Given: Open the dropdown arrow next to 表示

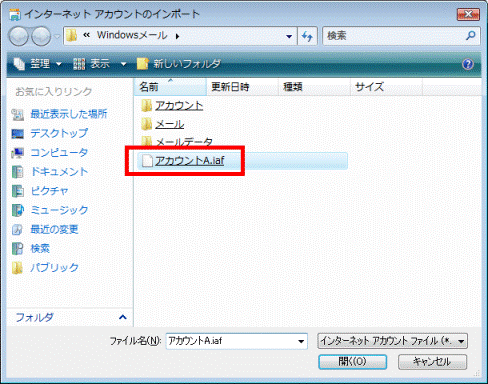Looking at the screenshot, I should click(123, 64).
